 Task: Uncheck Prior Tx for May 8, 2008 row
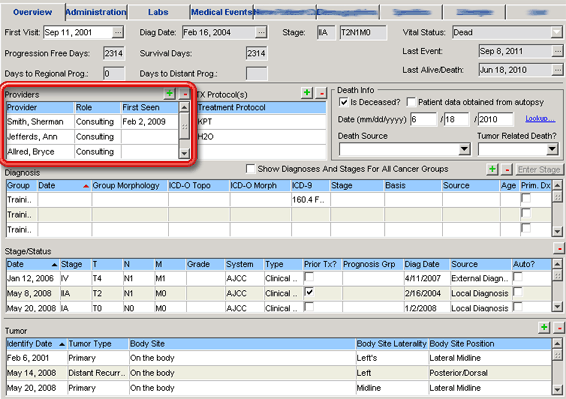click(x=309, y=292)
